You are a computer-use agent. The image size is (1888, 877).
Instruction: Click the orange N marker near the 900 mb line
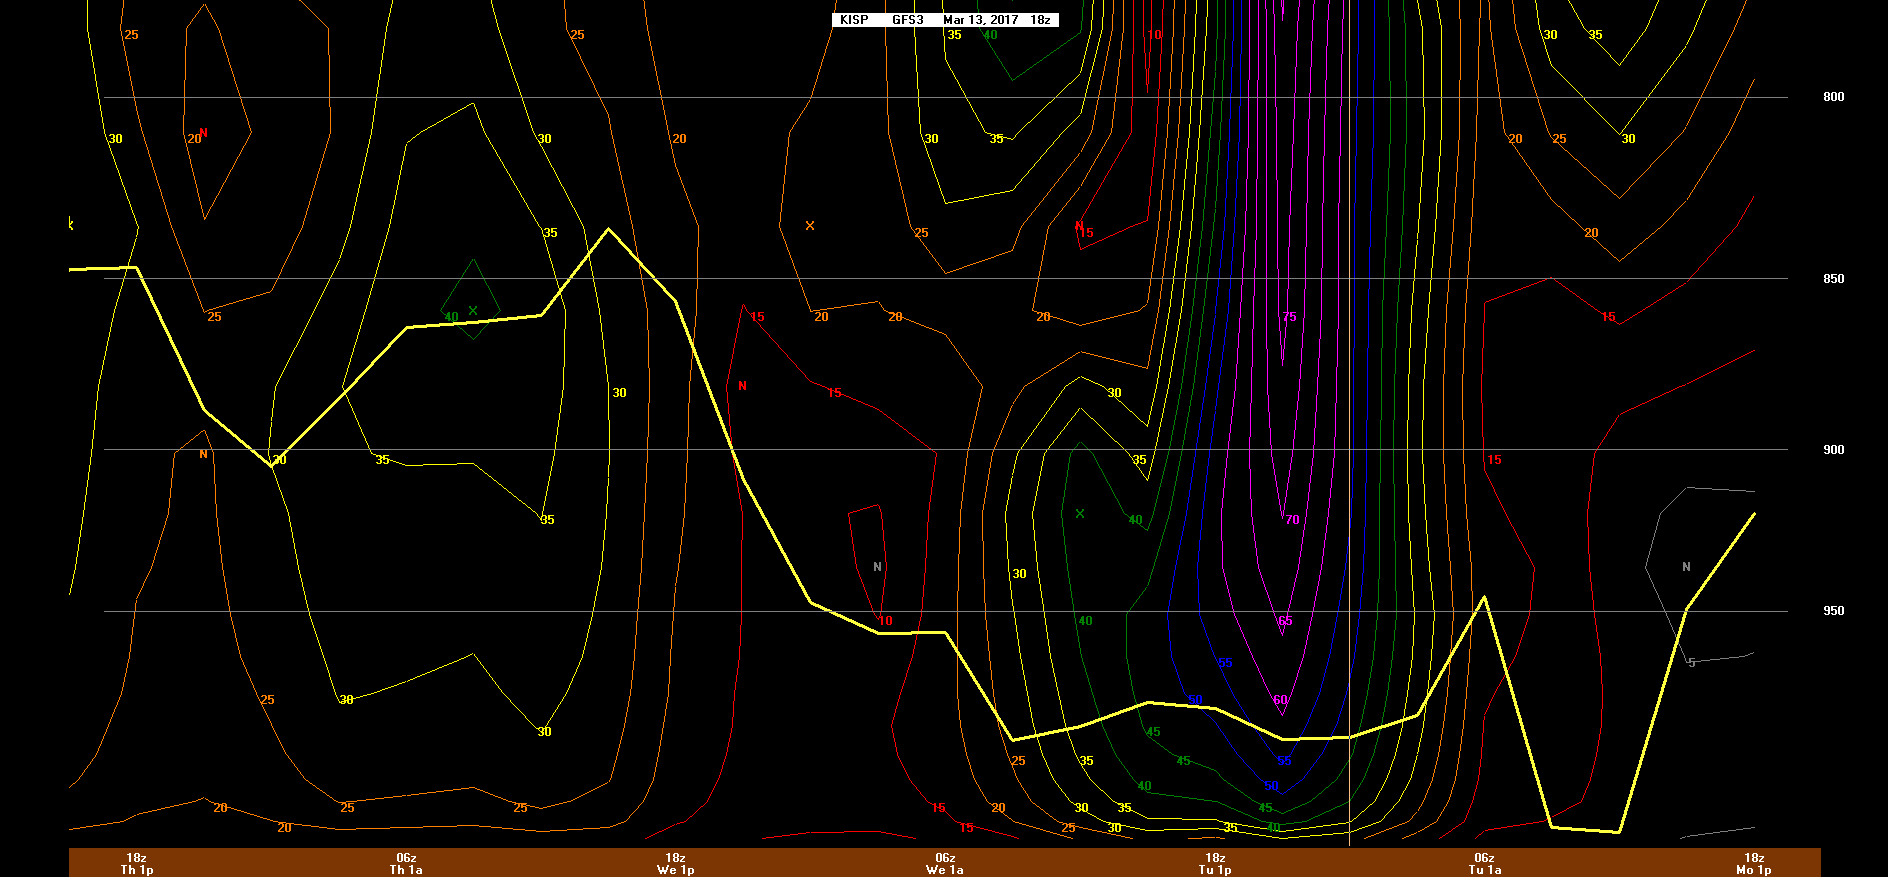coord(204,454)
